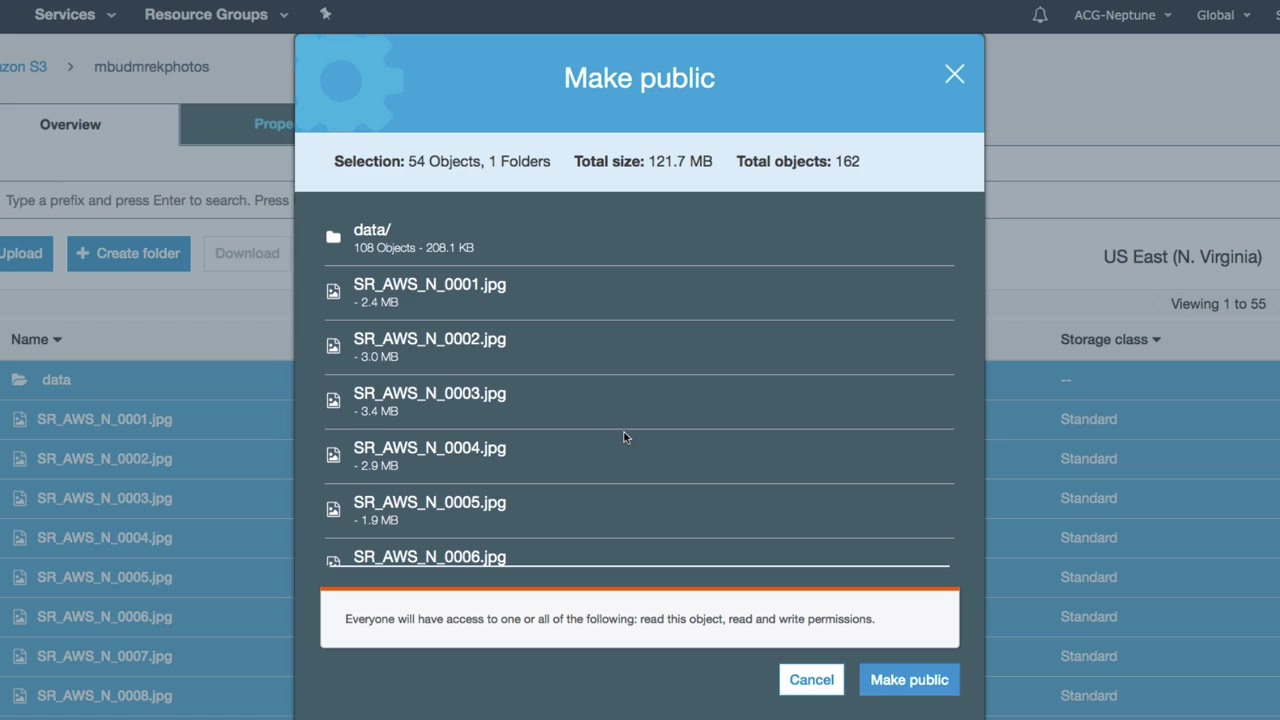The width and height of the screenshot is (1280, 720).
Task: Click the public access warning message
Action: 640,619
